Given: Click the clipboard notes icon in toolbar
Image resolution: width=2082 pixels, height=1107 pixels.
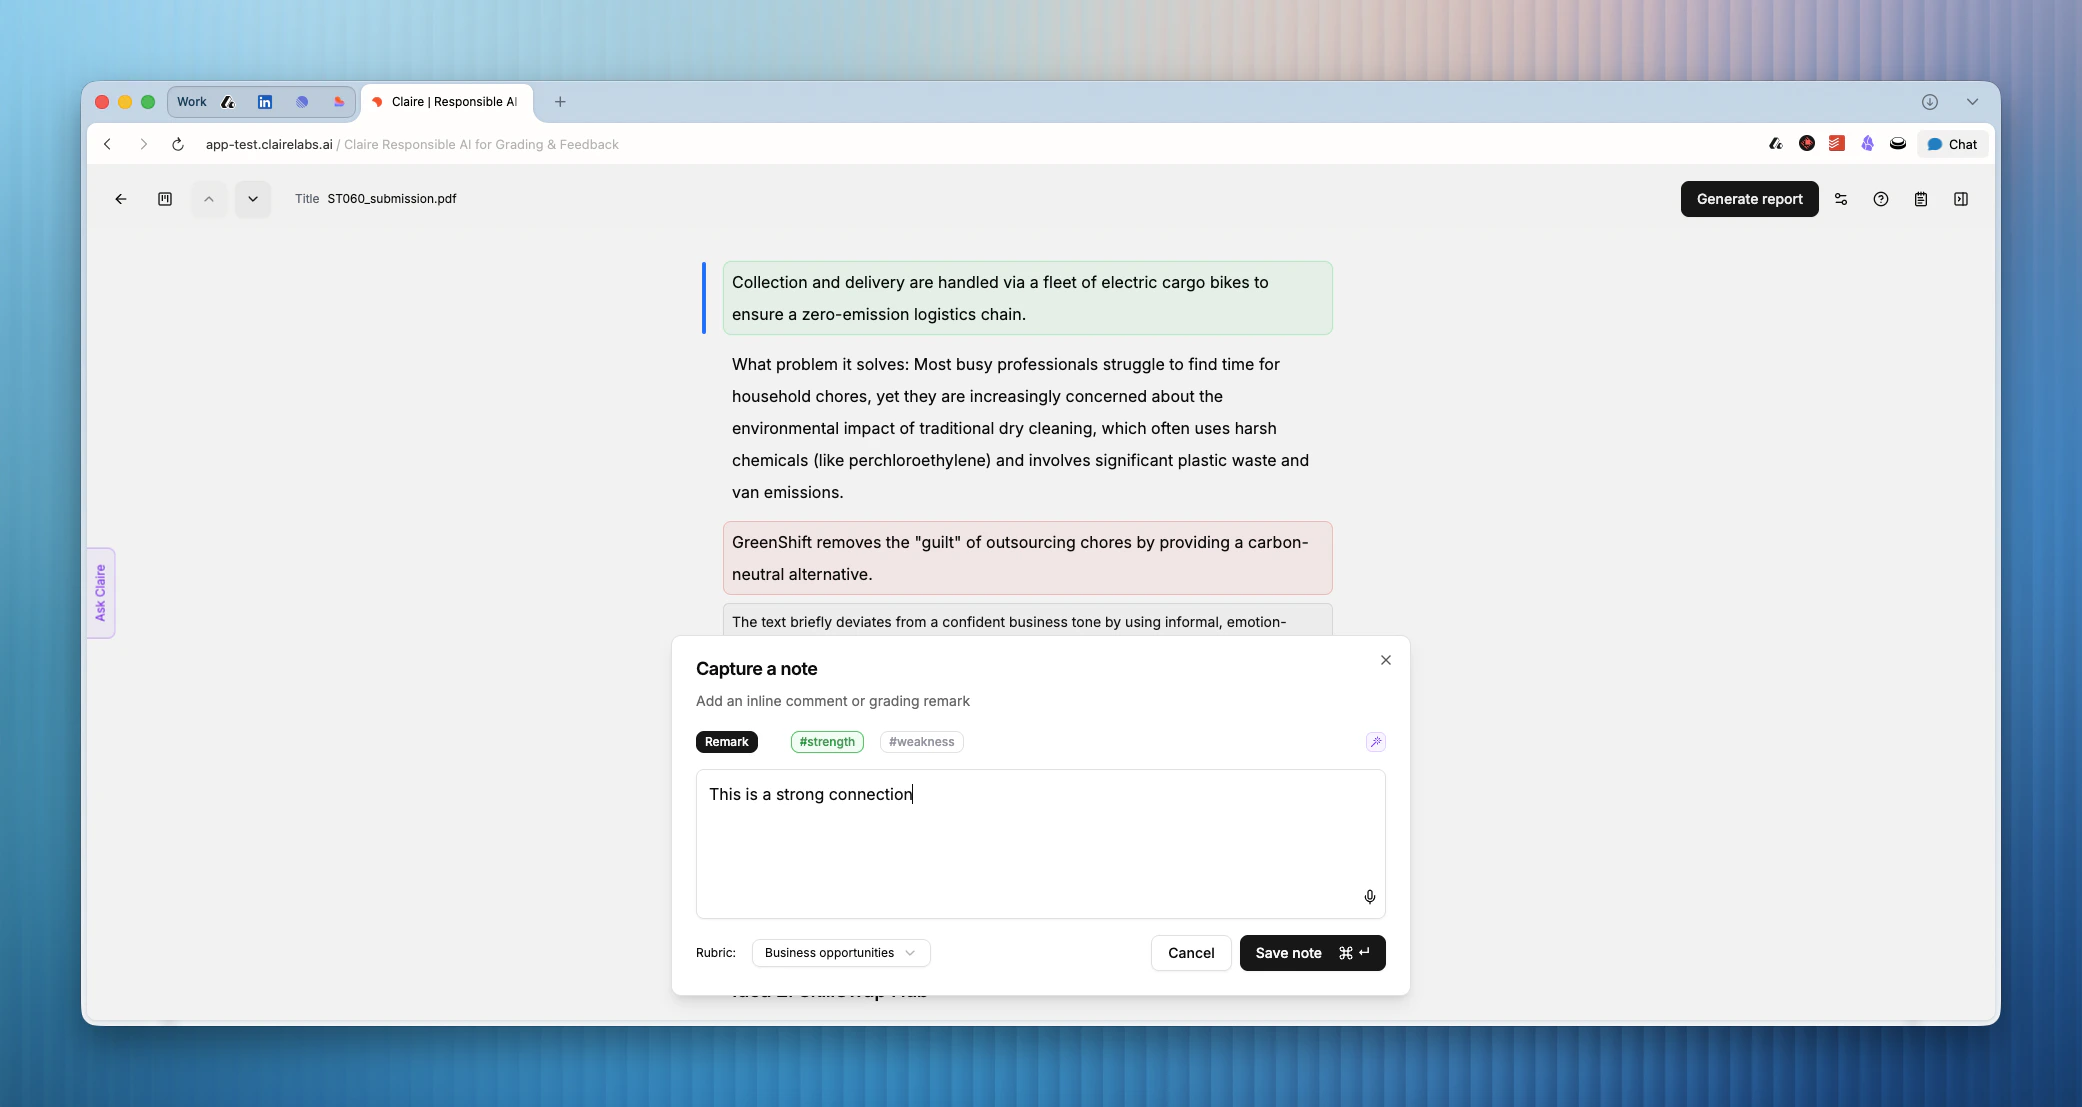Looking at the screenshot, I should coord(1920,199).
